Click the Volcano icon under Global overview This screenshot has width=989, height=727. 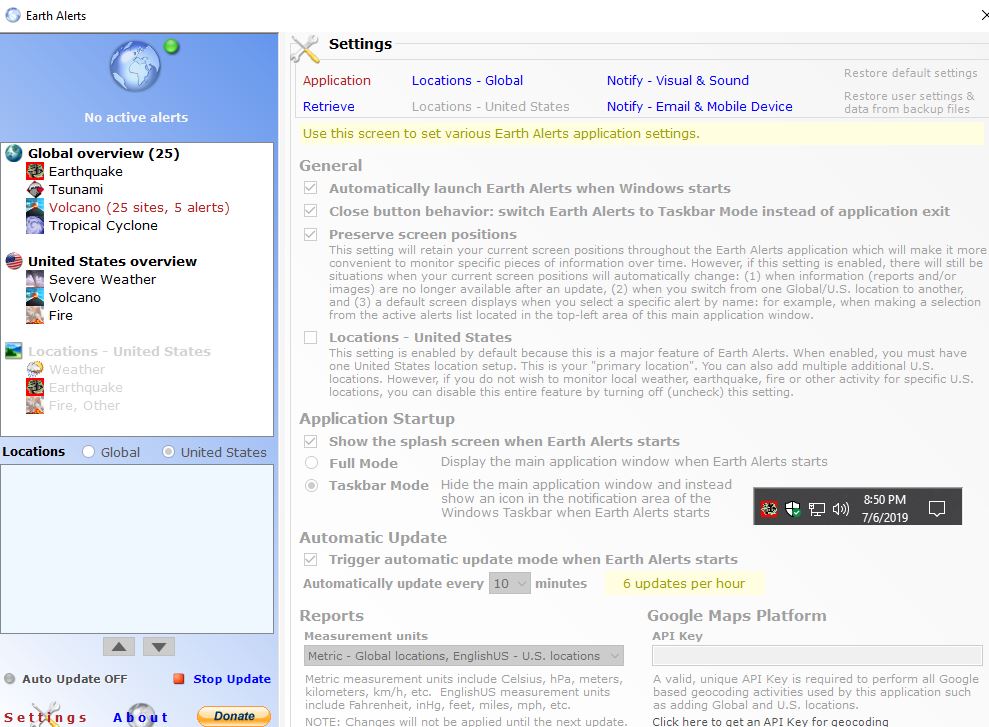[35, 207]
